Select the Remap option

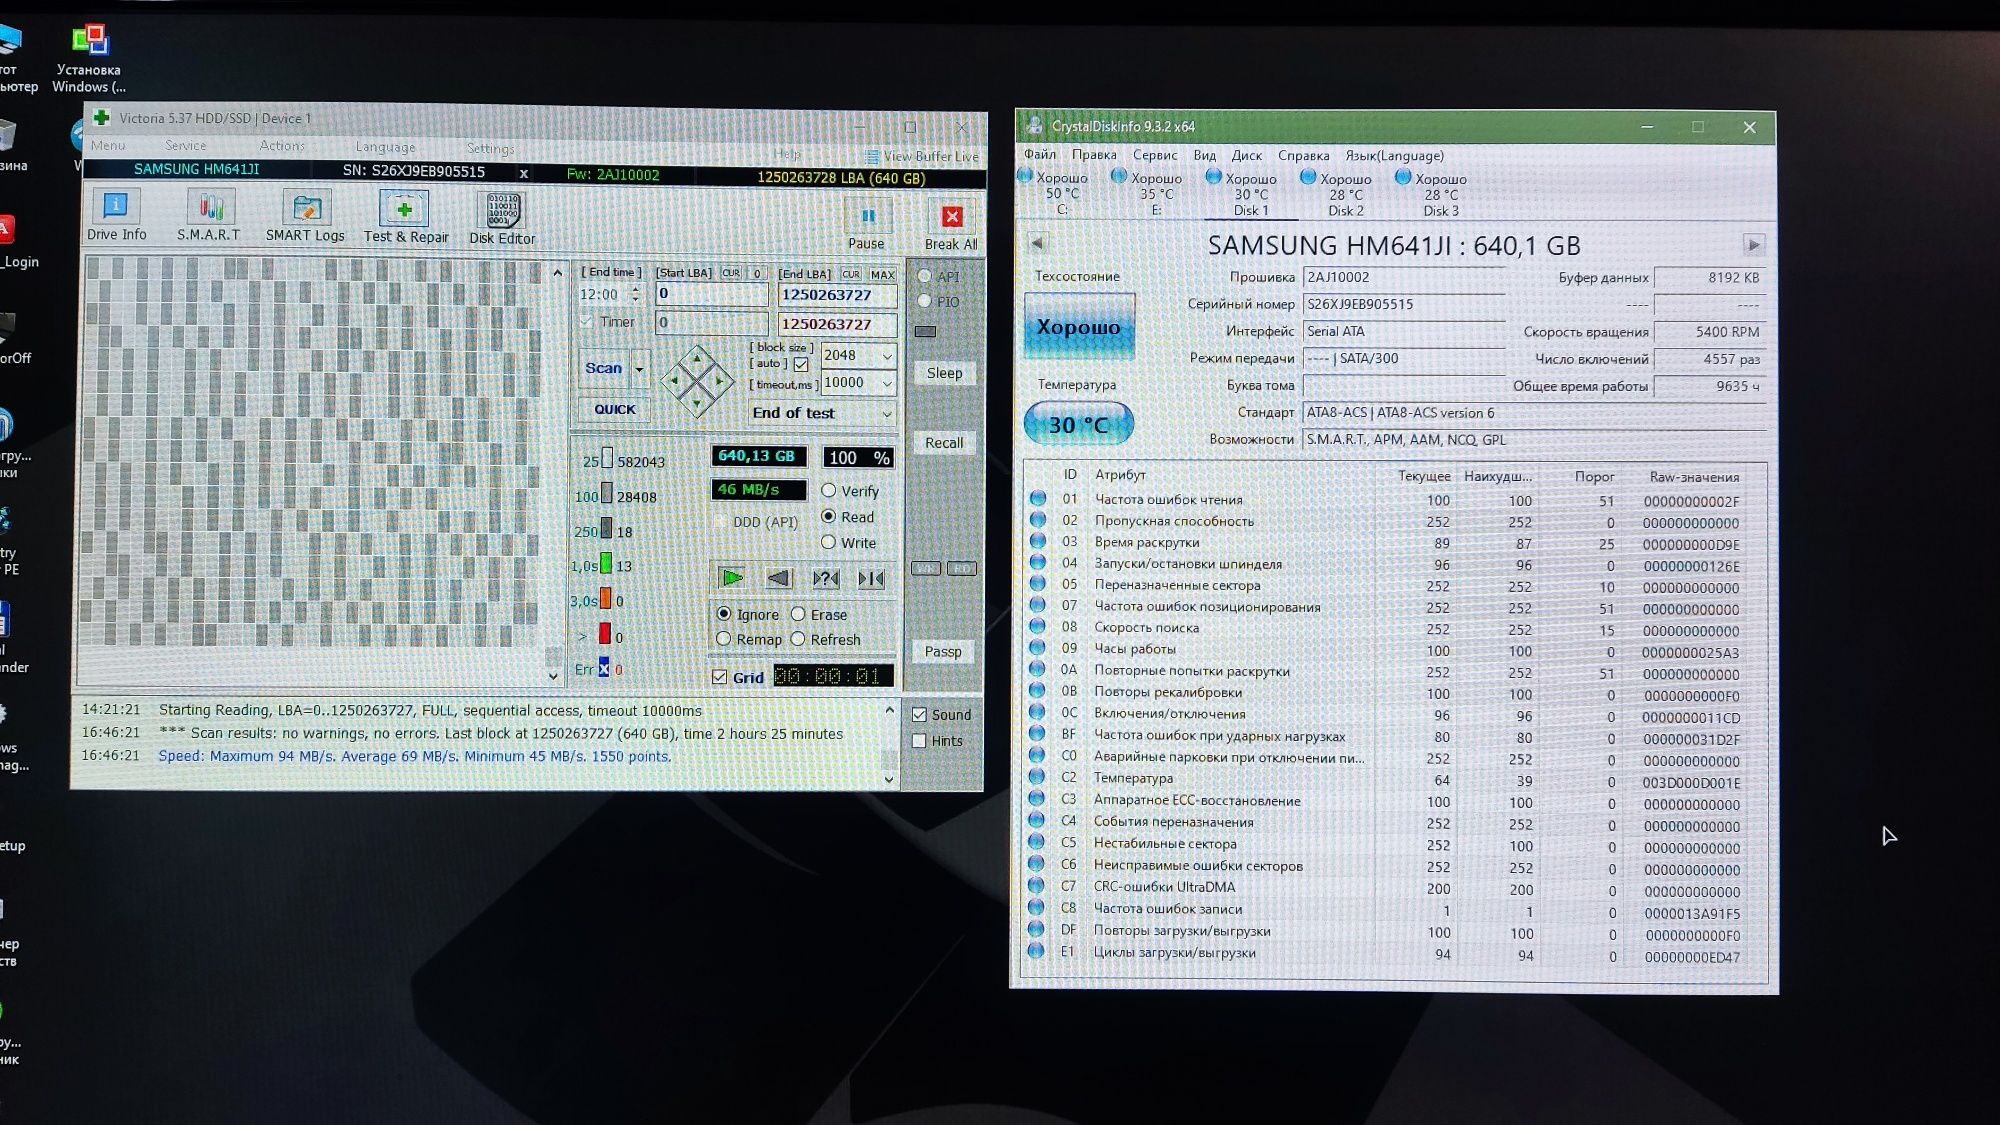click(724, 639)
